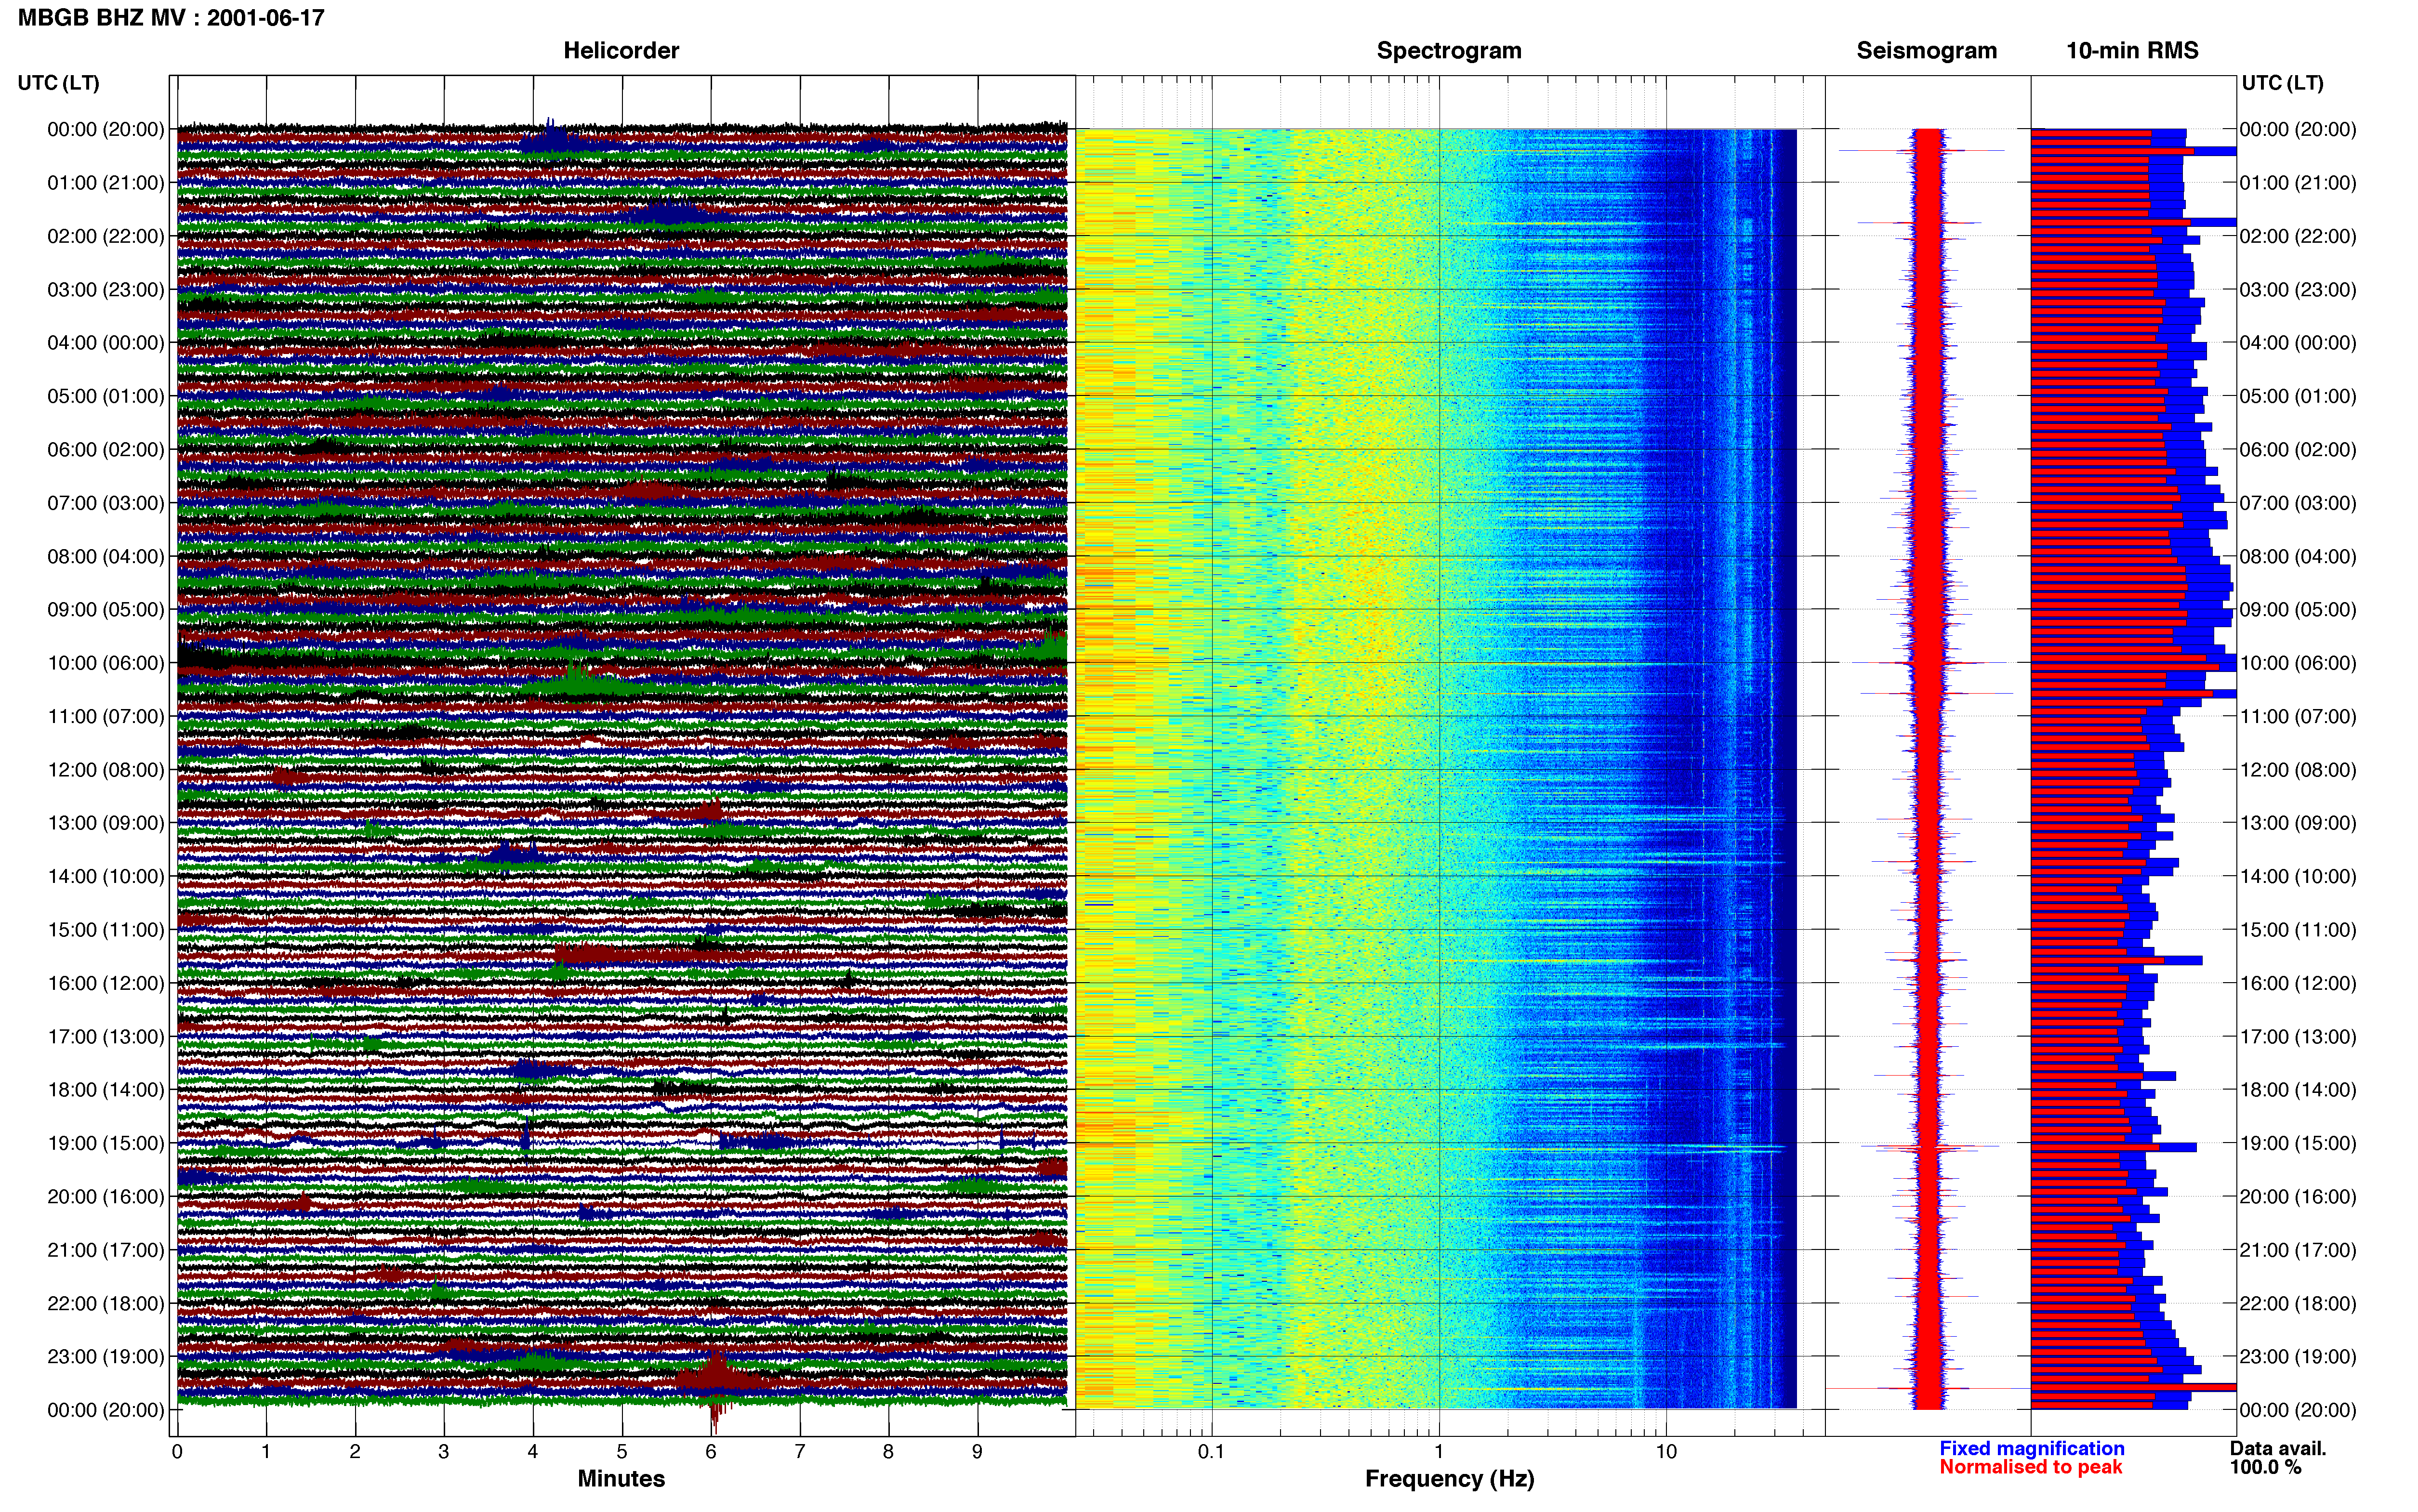Click right time label '22:00 (18:00)'

2298,1304
